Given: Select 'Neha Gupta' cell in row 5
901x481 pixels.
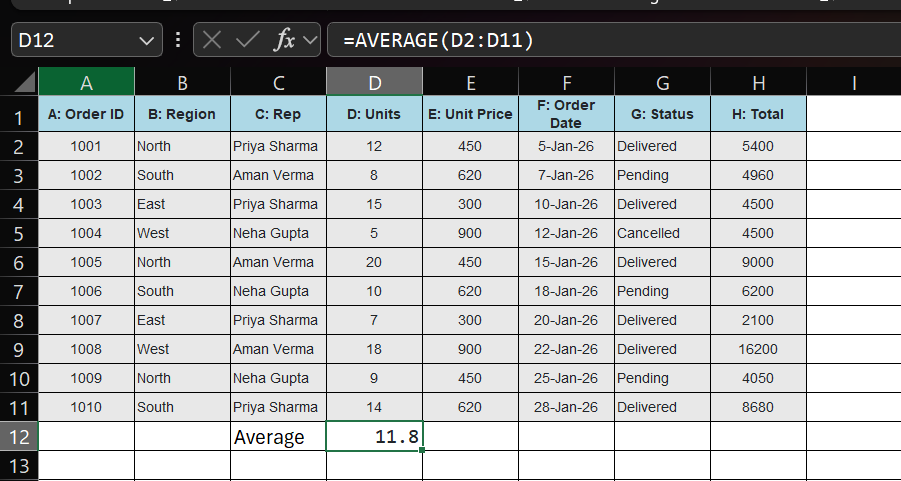Looking at the screenshot, I should tap(278, 233).
